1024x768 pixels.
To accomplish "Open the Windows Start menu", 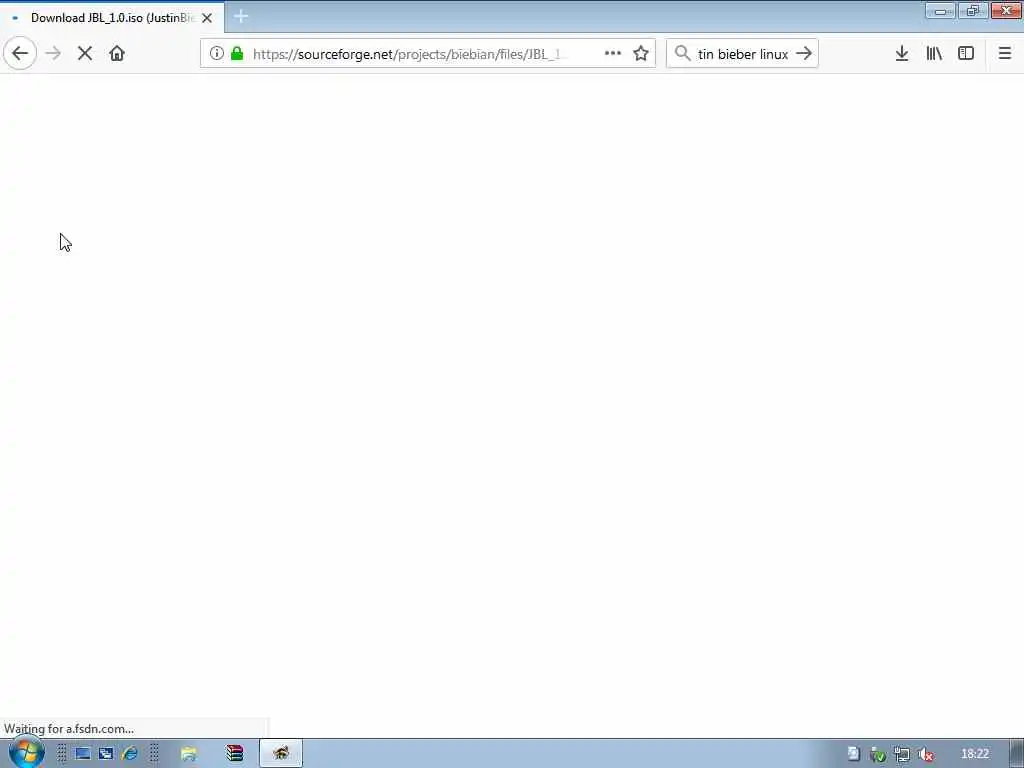I will click(26, 753).
